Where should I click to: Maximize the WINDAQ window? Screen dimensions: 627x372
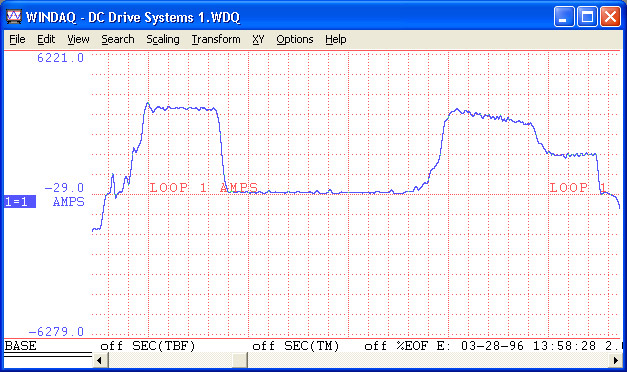pyautogui.click(x=587, y=17)
